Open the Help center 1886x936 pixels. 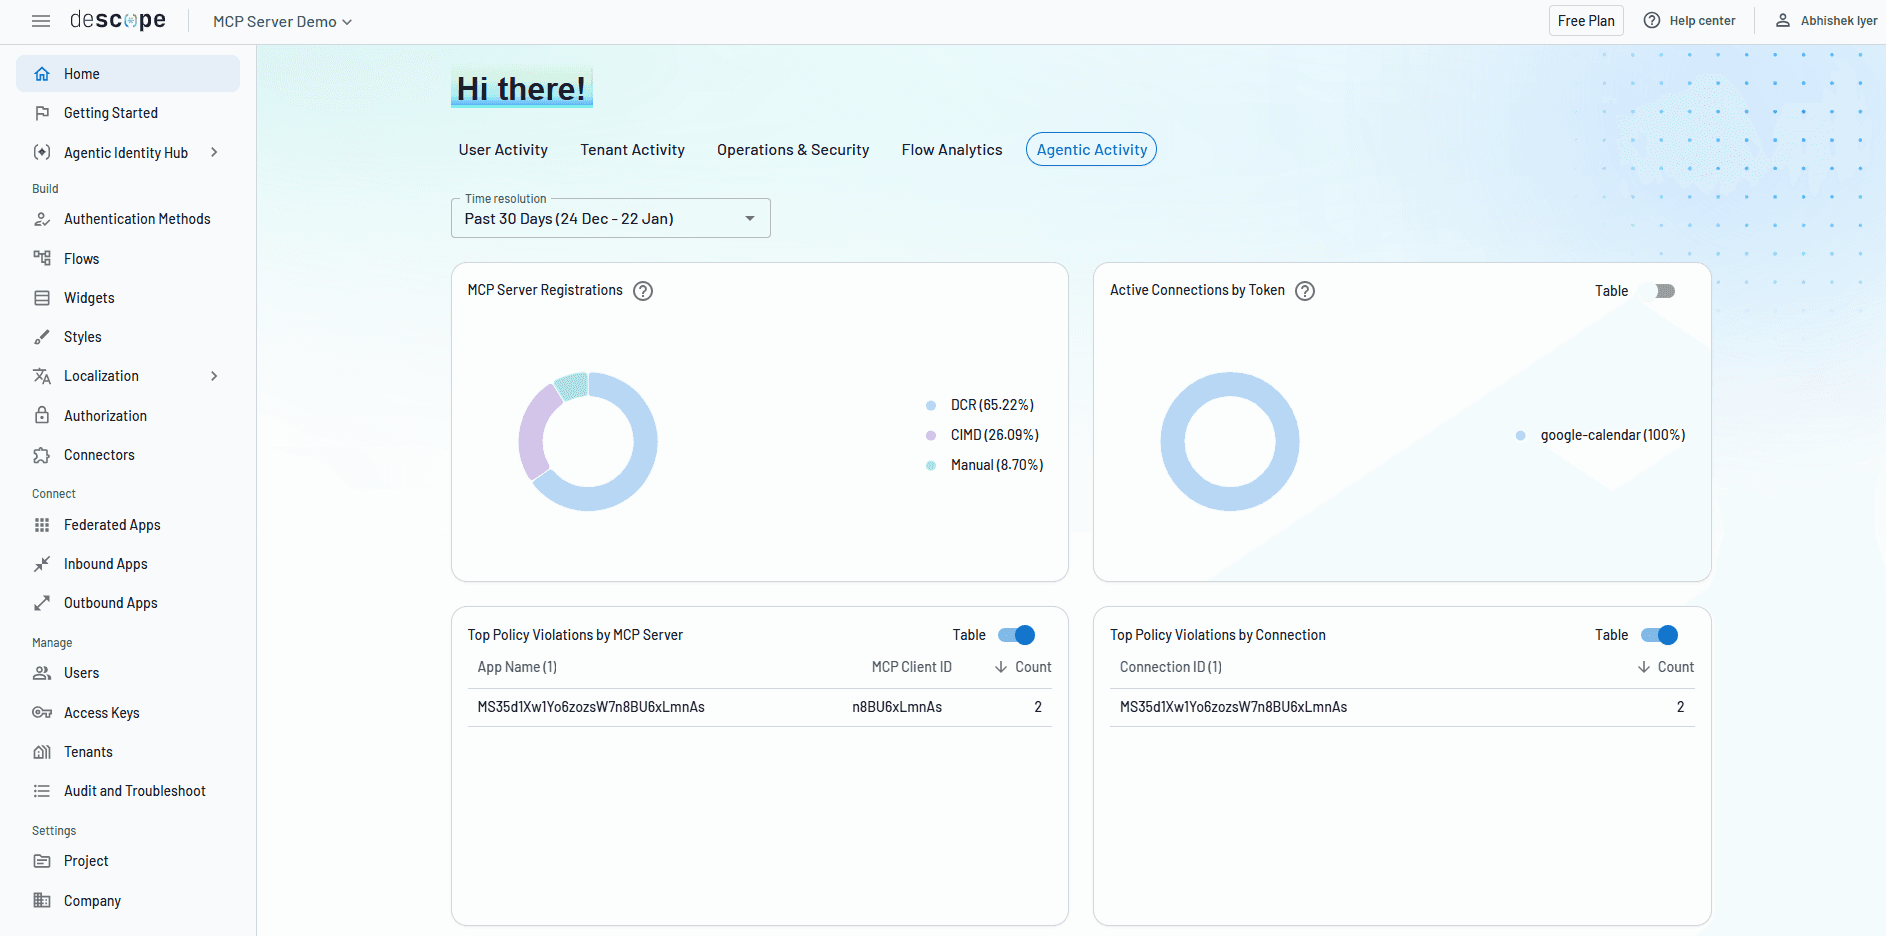1690,20
